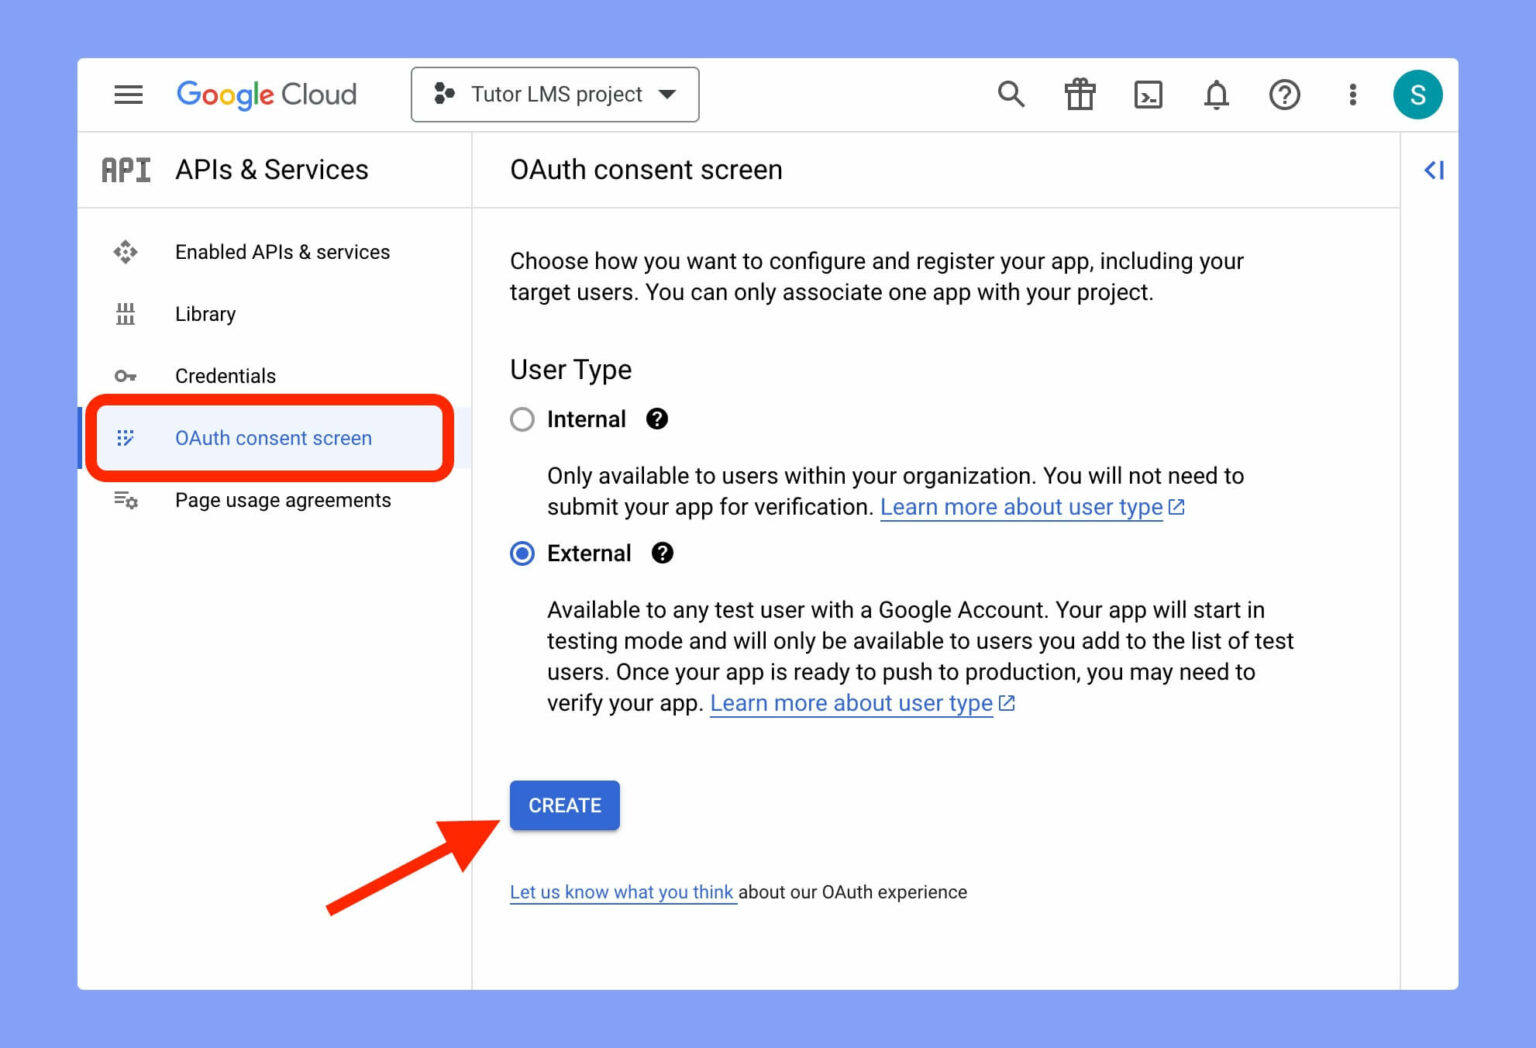Click the gift/promotions icon in top bar
Screen dimensions: 1536x1048
coord(1079,94)
